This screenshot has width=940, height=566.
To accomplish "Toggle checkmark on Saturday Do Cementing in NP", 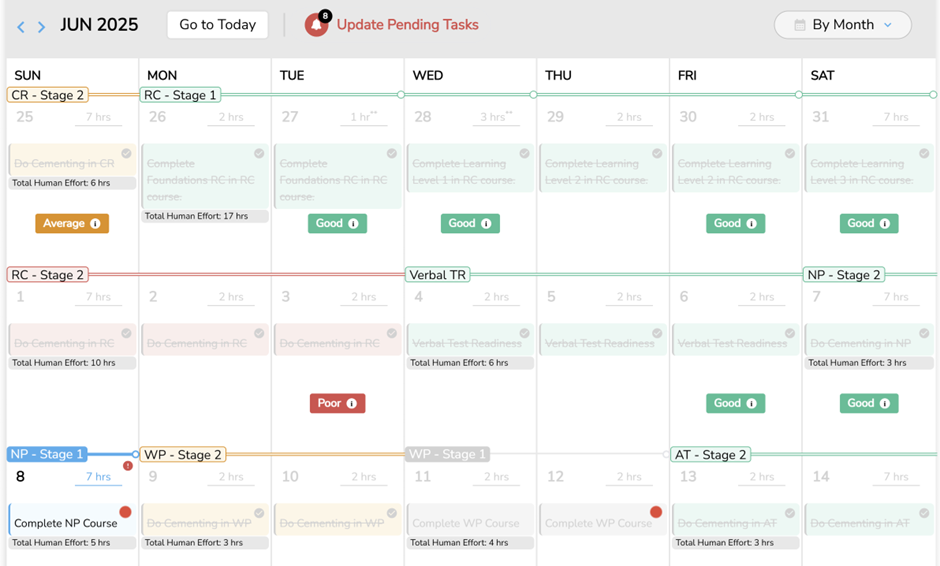I will click(x=924, y=334).
